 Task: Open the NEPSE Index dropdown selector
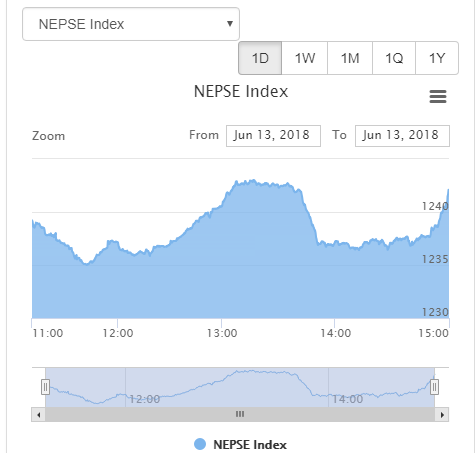coord(131,24)
